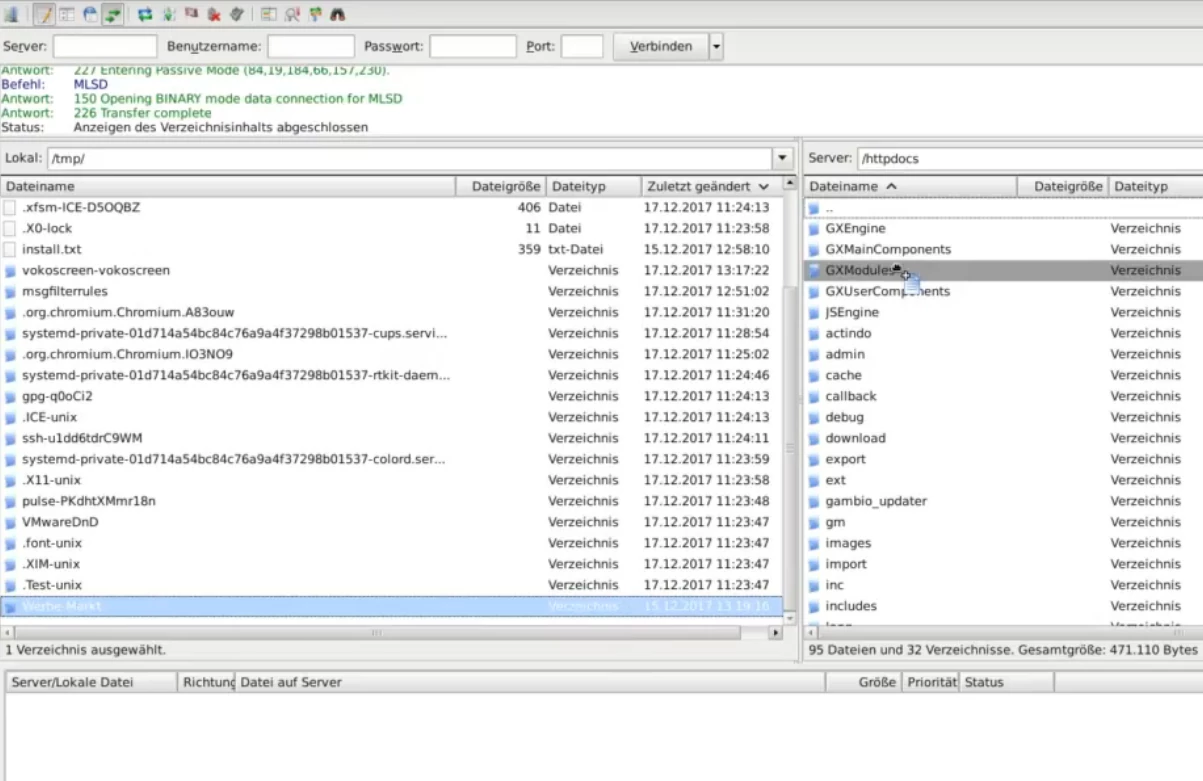The height and width of the screenshot is (781, 1203).
Task: Expand the Lokal path dropdown
Action: (783, 158)
